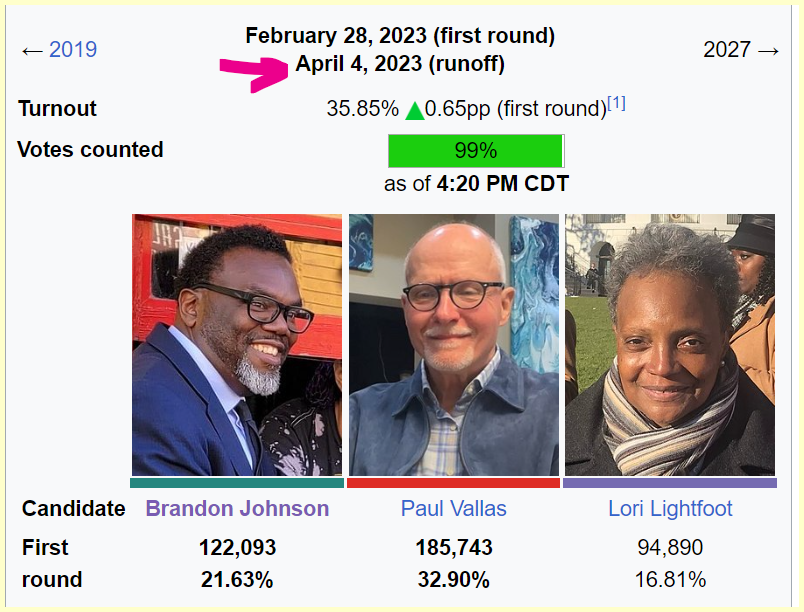Screen dimensions: 804x612
Task: Click the green turnout increase triangle
Action: [x=415, y=109]
